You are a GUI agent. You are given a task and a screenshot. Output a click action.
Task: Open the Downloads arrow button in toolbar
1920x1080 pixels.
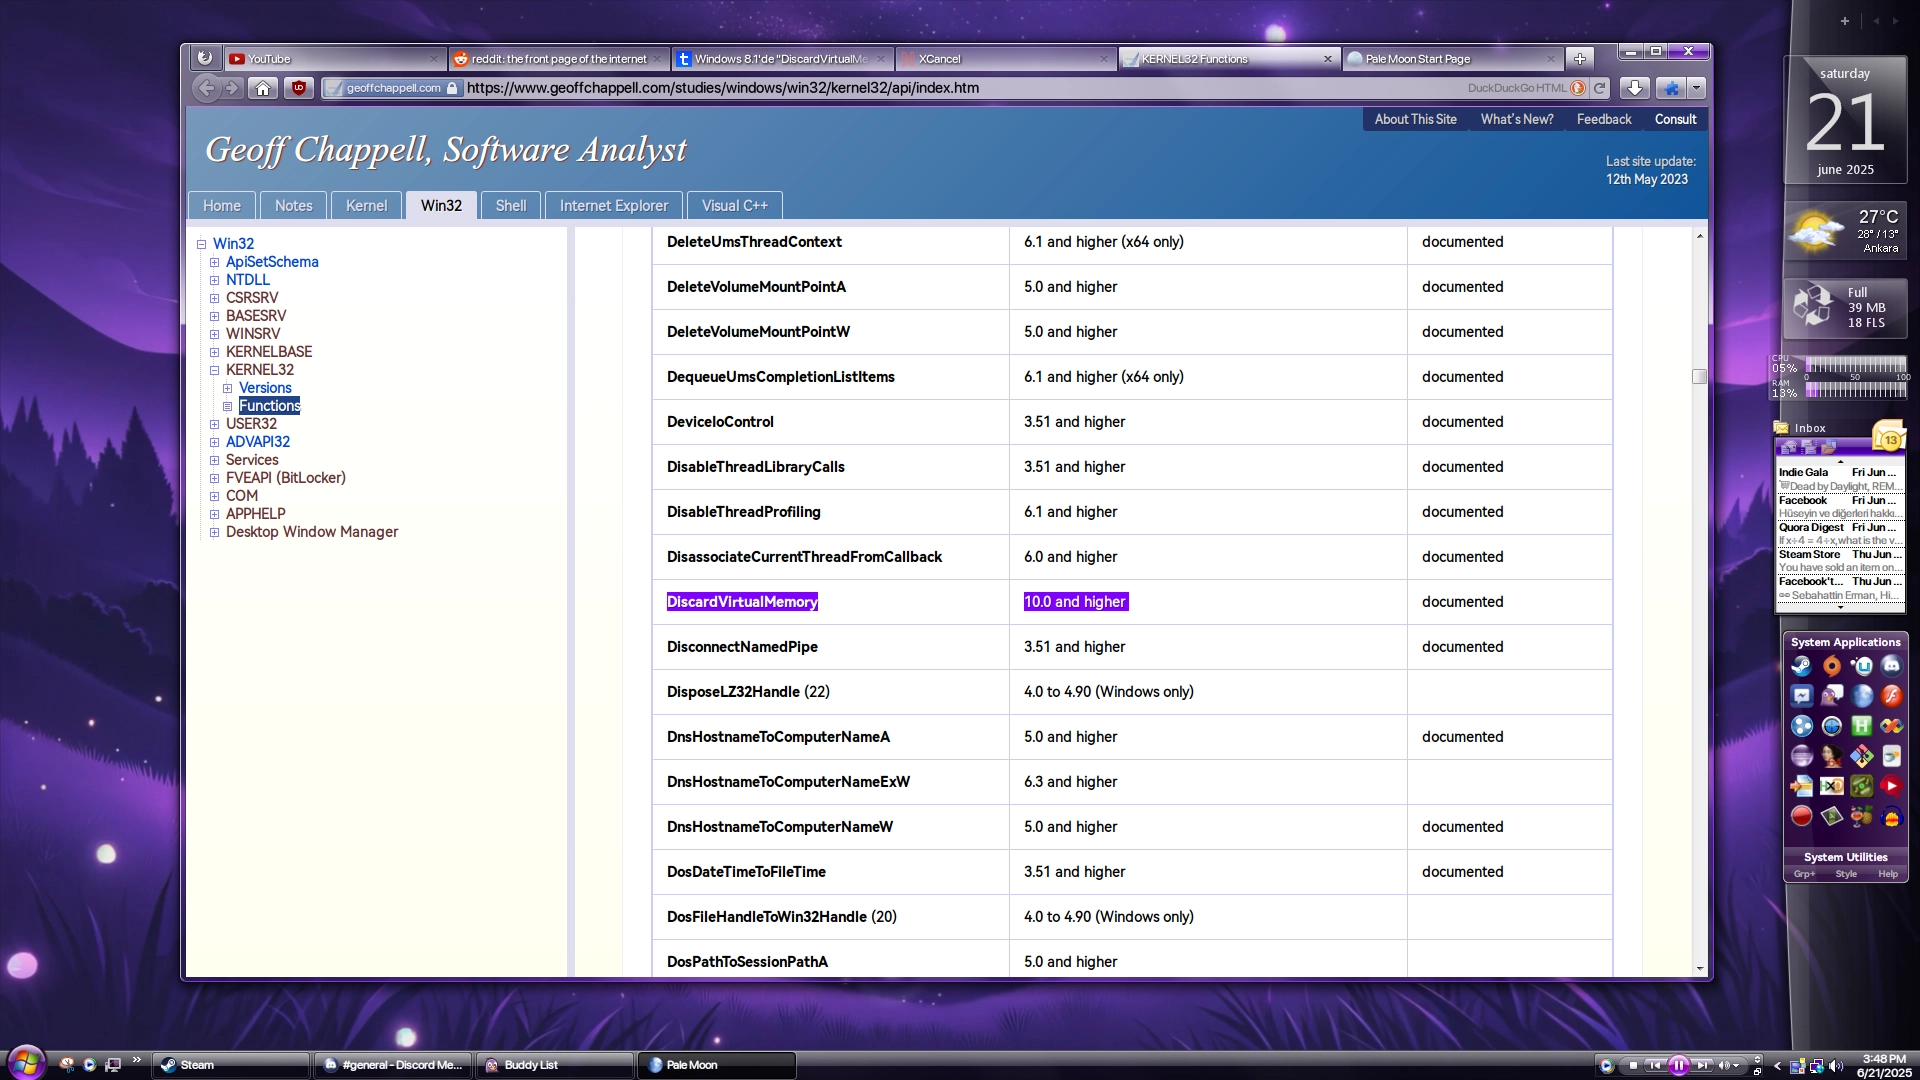click(1634, 88)
